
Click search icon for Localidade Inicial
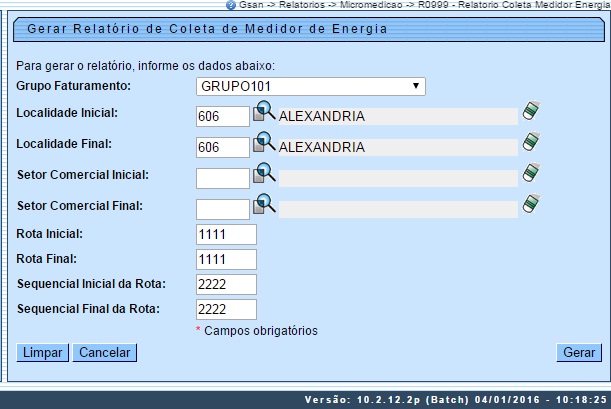tap(263, 113)
